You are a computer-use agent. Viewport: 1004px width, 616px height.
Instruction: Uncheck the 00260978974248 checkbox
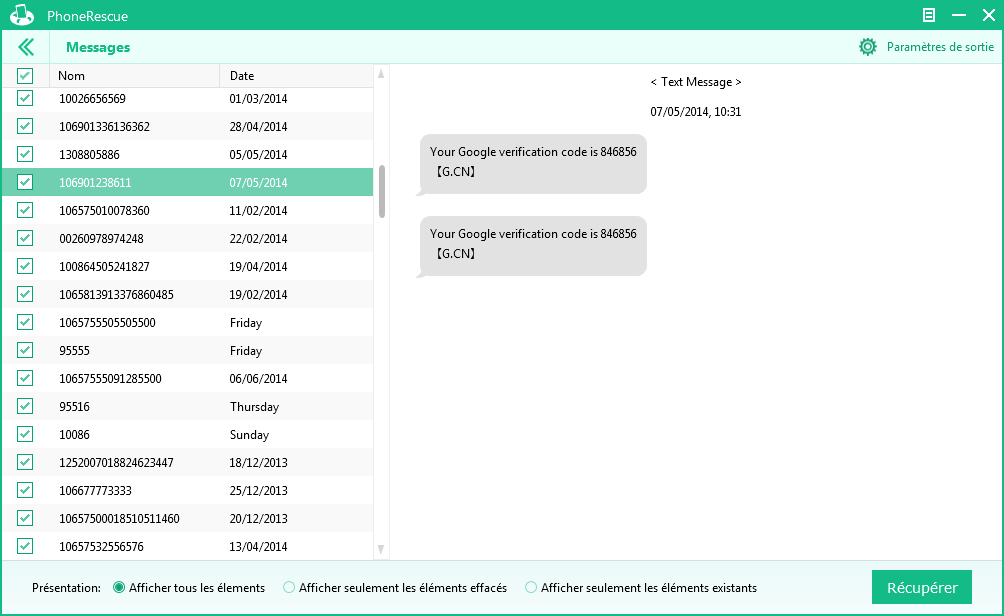click(25, 239)
